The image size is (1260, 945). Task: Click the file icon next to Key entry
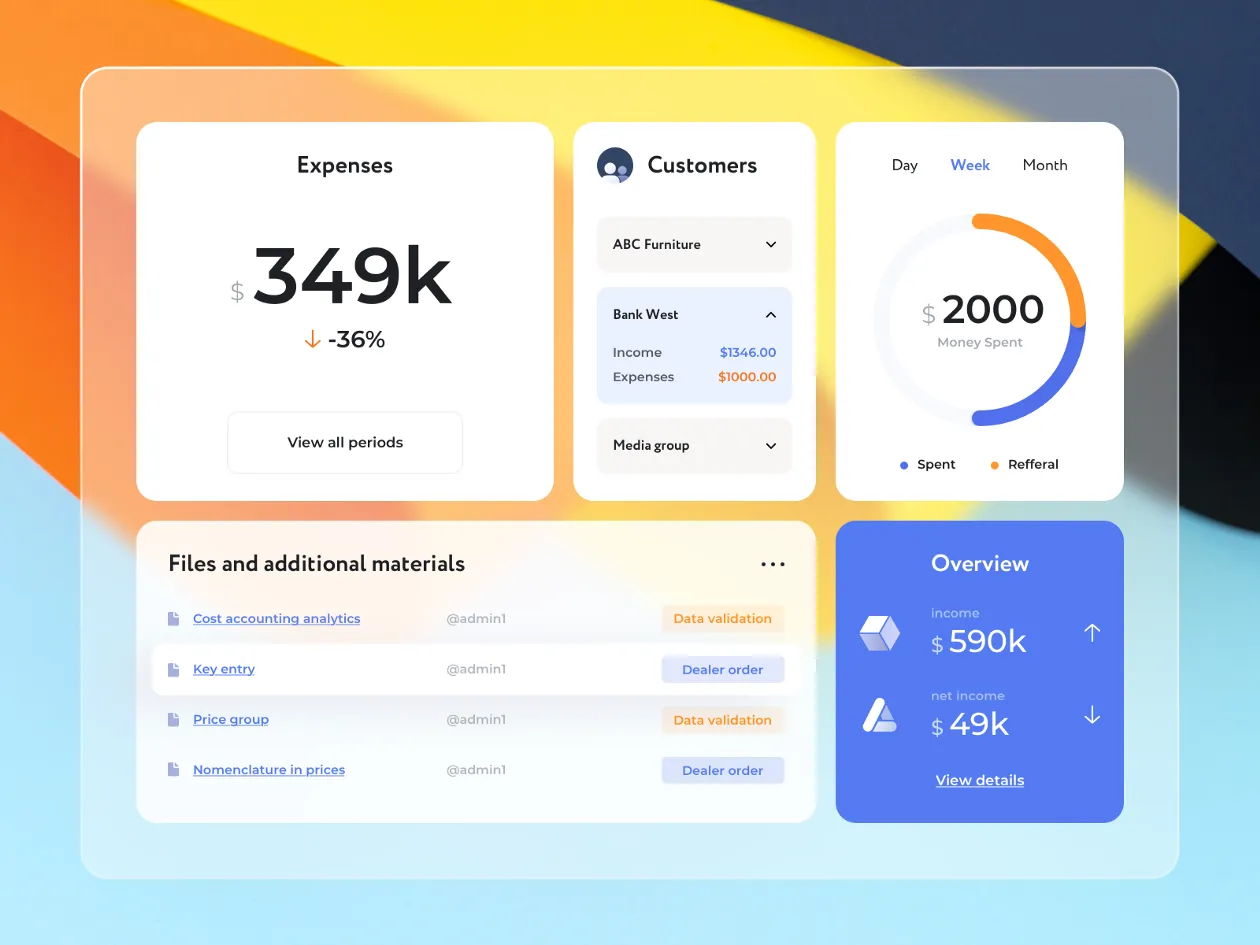[x=174, y=669]
